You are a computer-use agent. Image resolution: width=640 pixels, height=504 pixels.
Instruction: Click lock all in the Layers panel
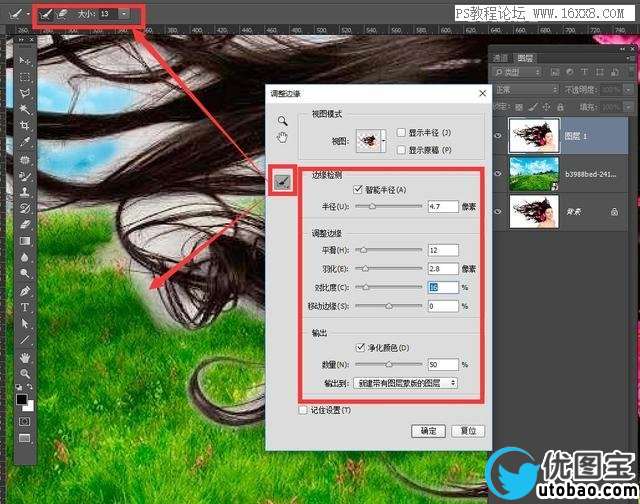tap(560, 107)
